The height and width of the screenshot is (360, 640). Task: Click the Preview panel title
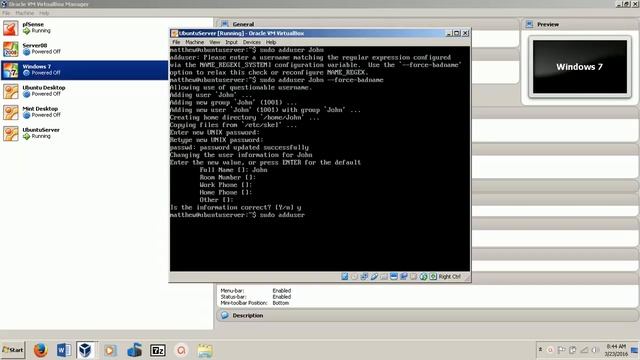(548, 24)
